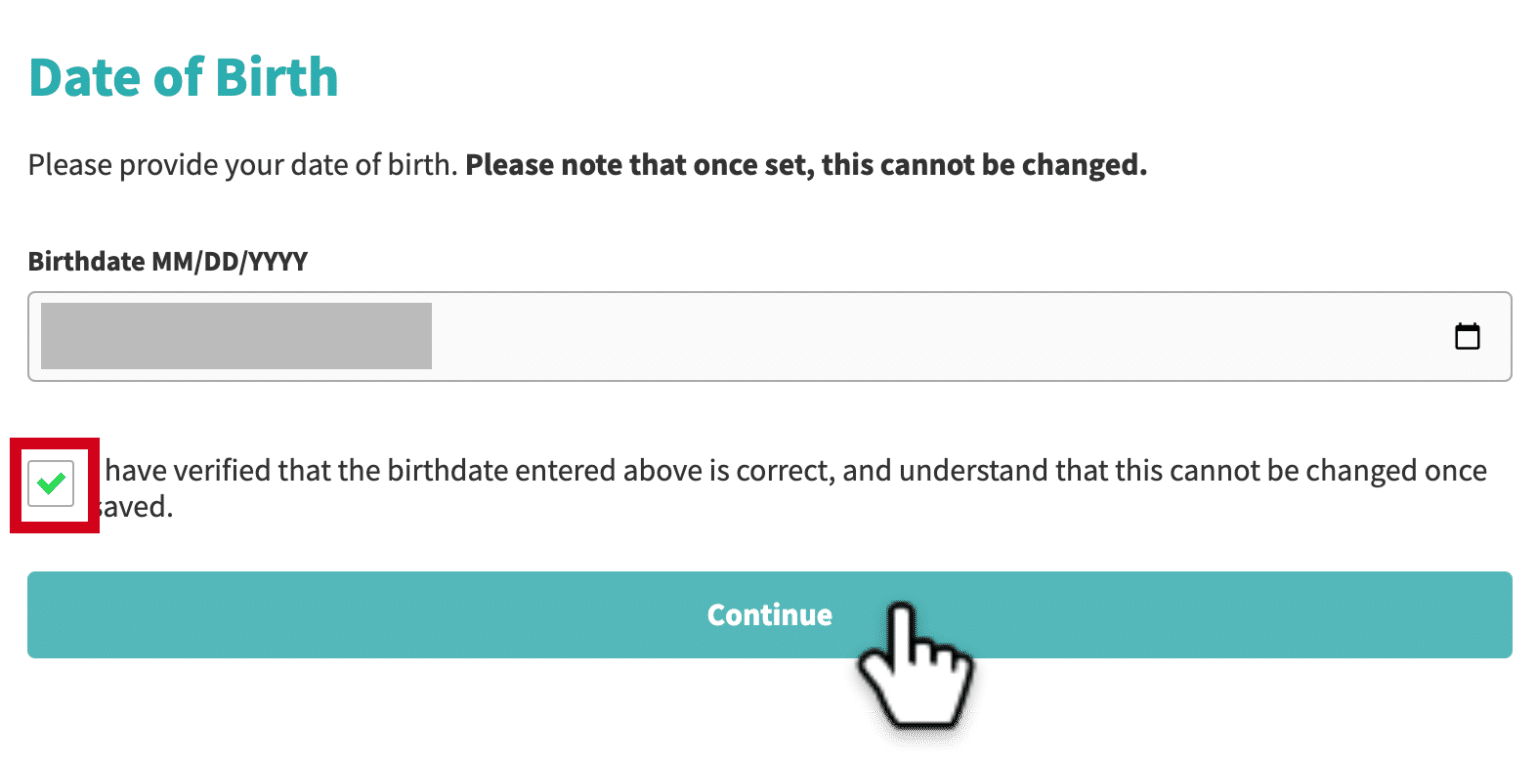
Task: Open the calendar date picker icon
Action: tap(1466, 336)
